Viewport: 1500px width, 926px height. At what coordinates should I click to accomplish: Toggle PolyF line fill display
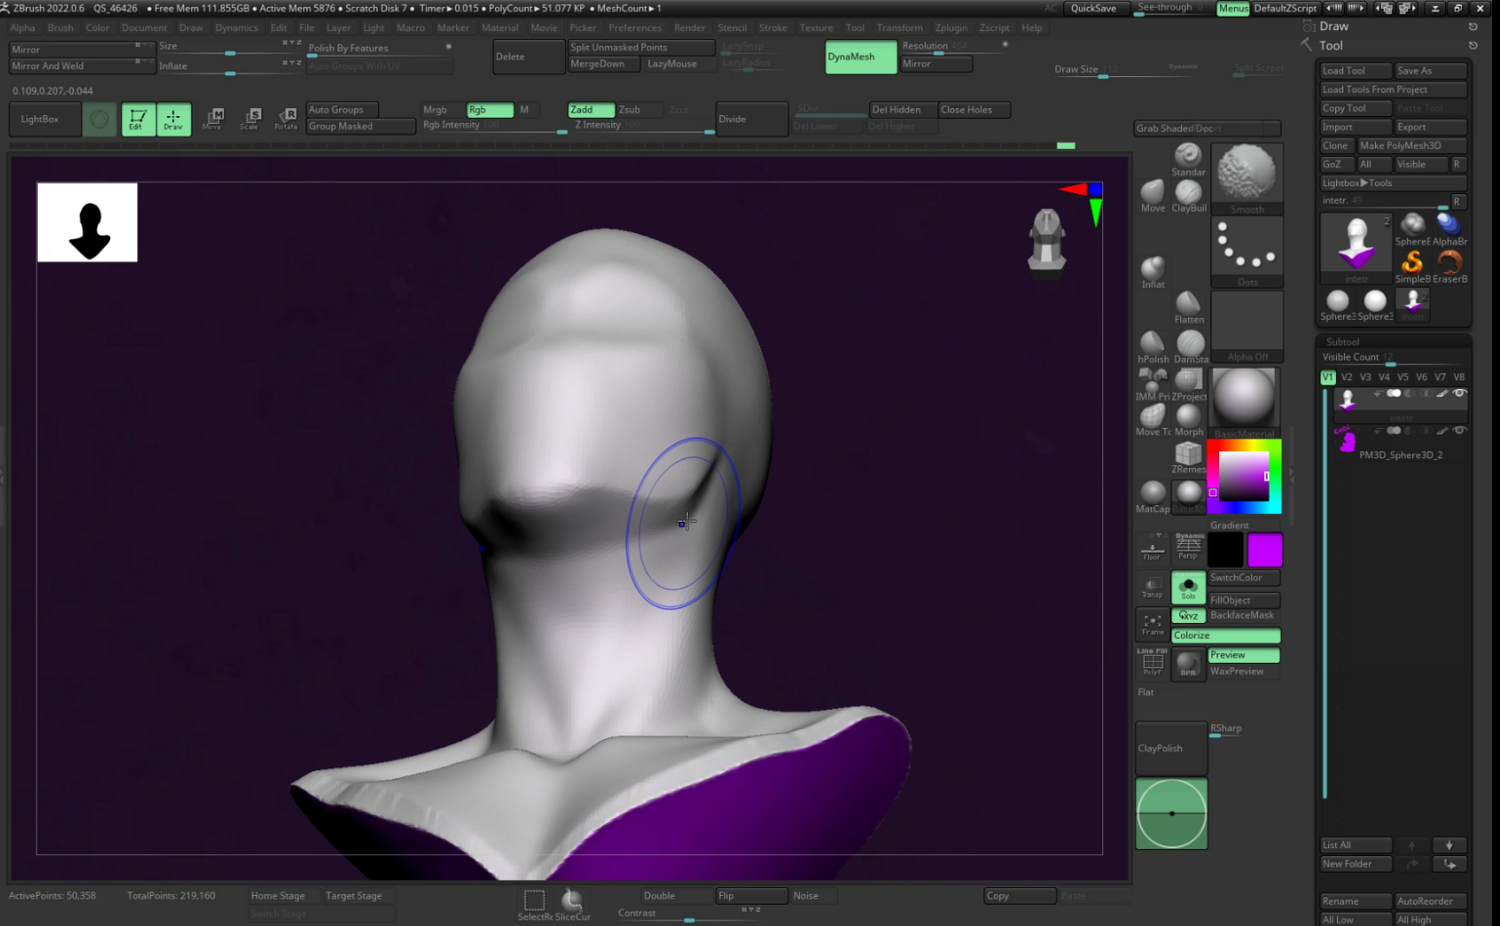[x=1152, y=663]
